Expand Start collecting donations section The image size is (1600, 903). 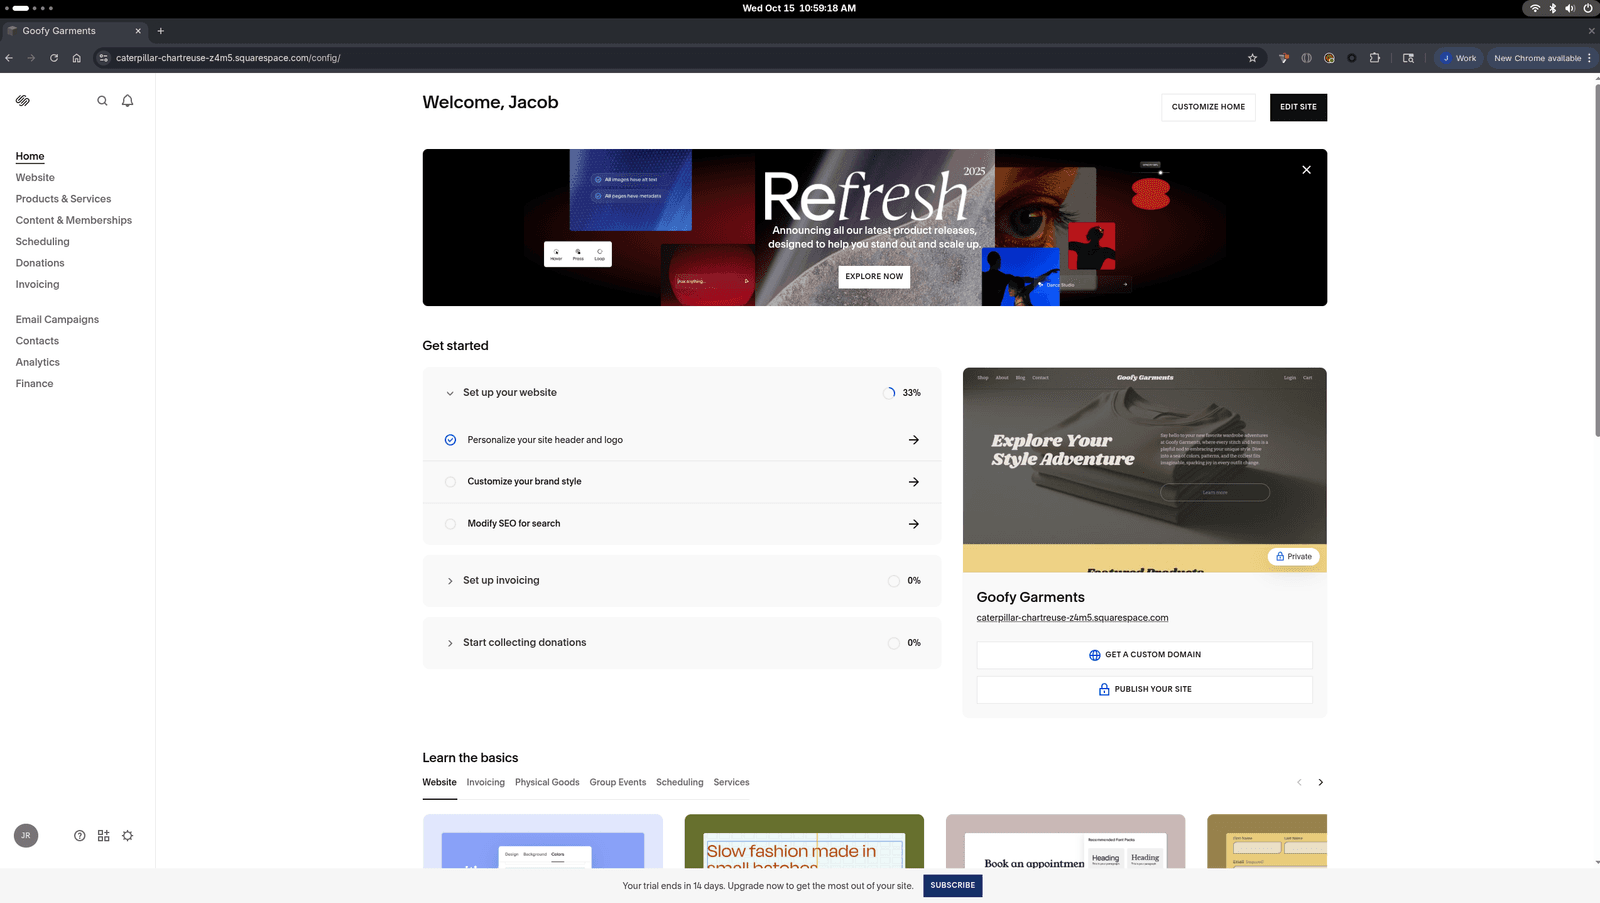(450, 643)
